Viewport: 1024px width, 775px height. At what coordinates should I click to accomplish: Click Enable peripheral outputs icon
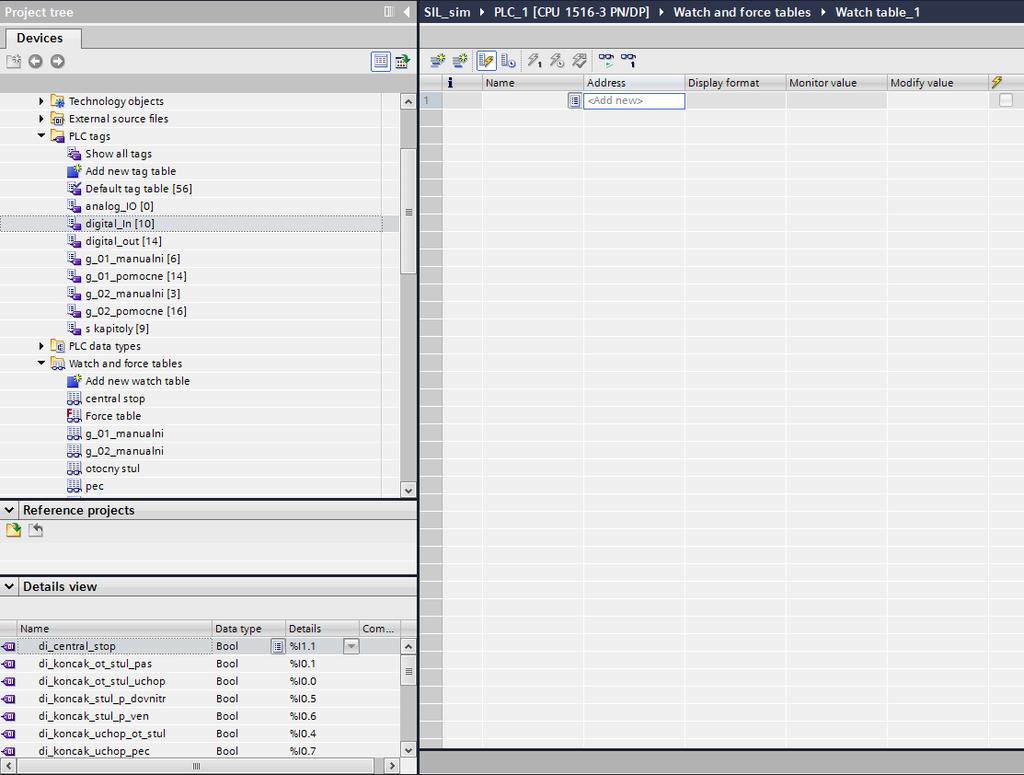click(579, 61)
